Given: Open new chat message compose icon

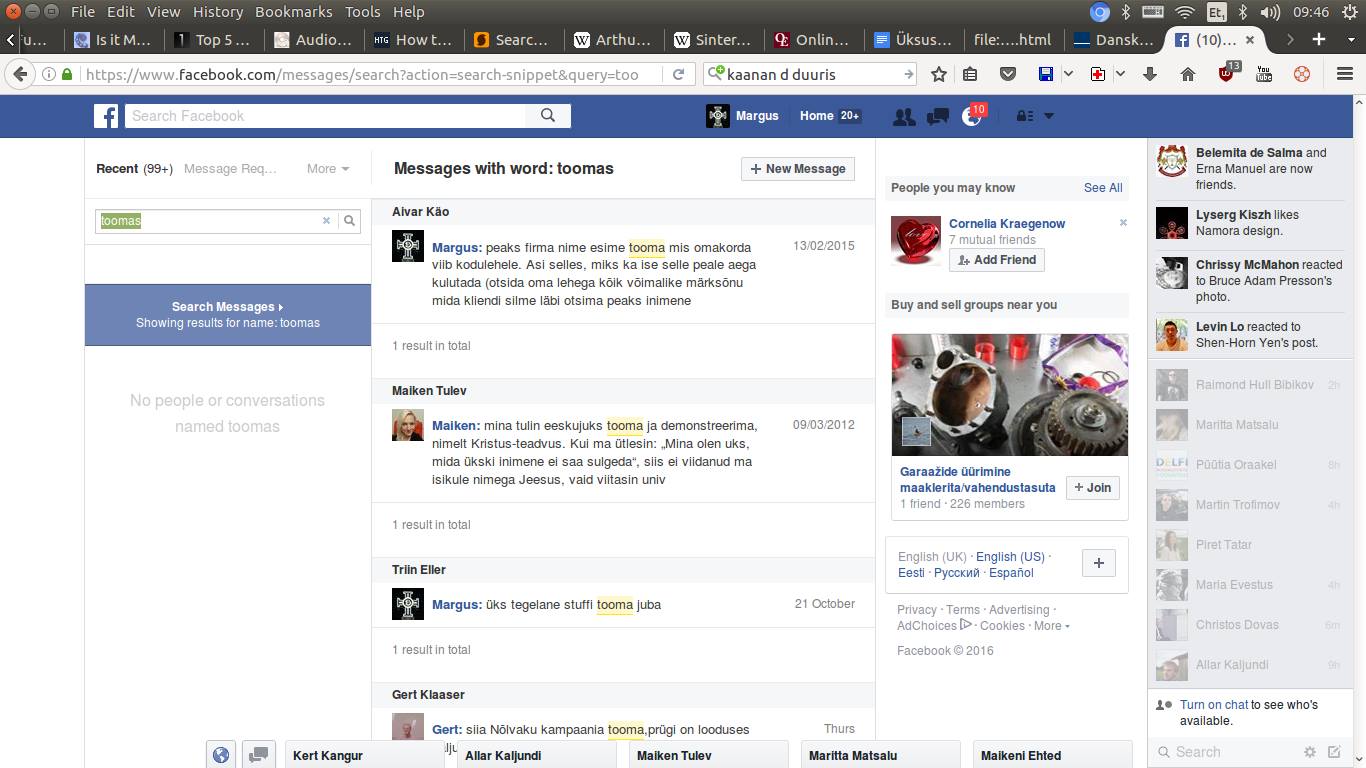Looking at the screenshot, I should [x=1334, y=752].
